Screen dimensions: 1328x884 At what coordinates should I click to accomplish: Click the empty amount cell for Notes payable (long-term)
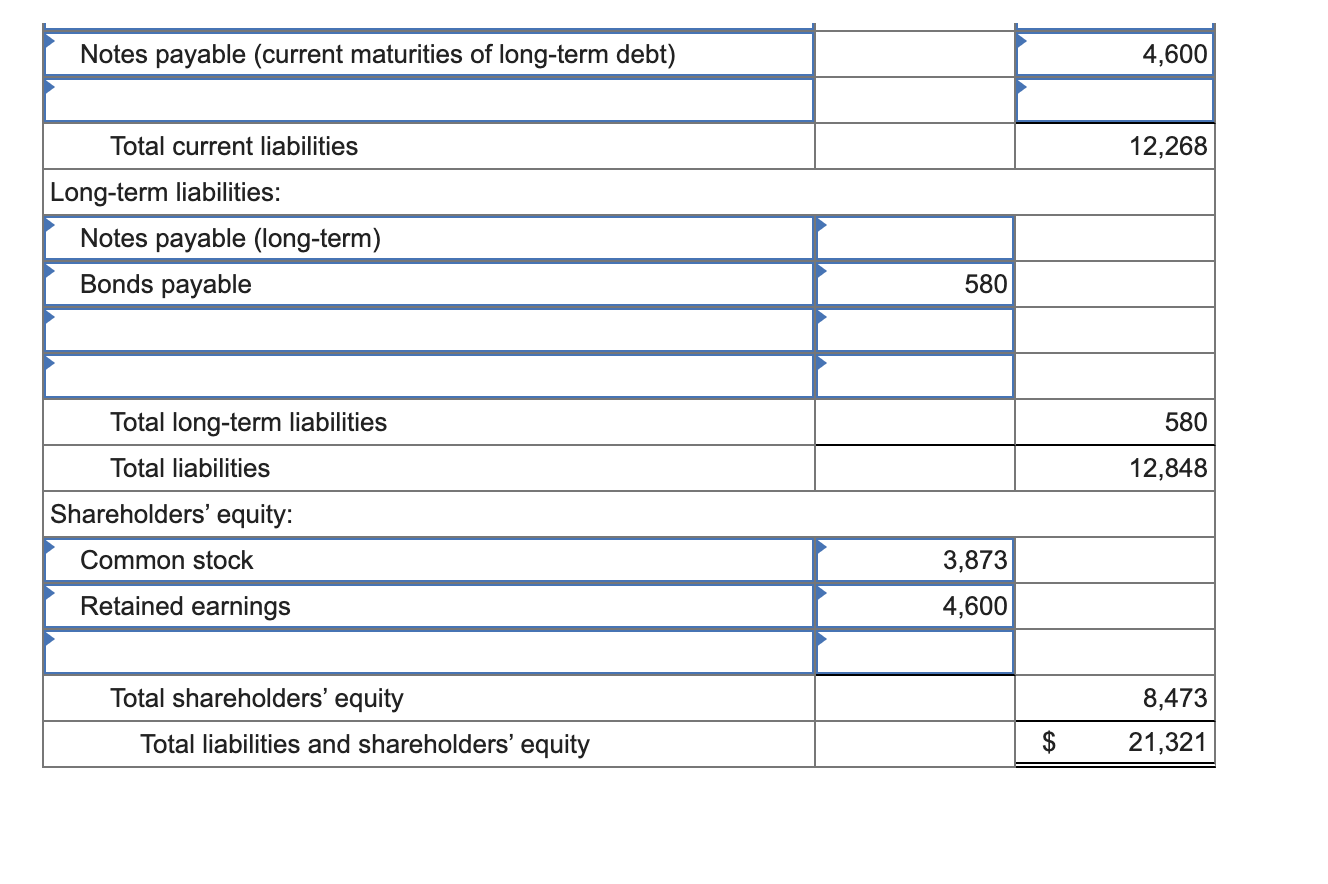(915, 238)
